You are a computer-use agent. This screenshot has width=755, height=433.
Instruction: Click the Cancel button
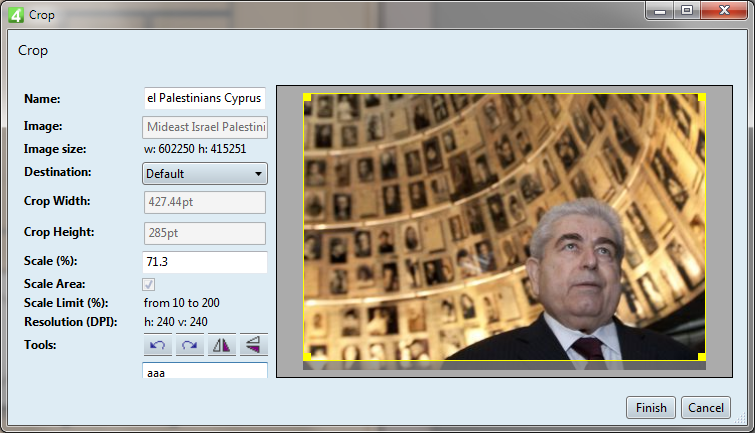(706, 407)
